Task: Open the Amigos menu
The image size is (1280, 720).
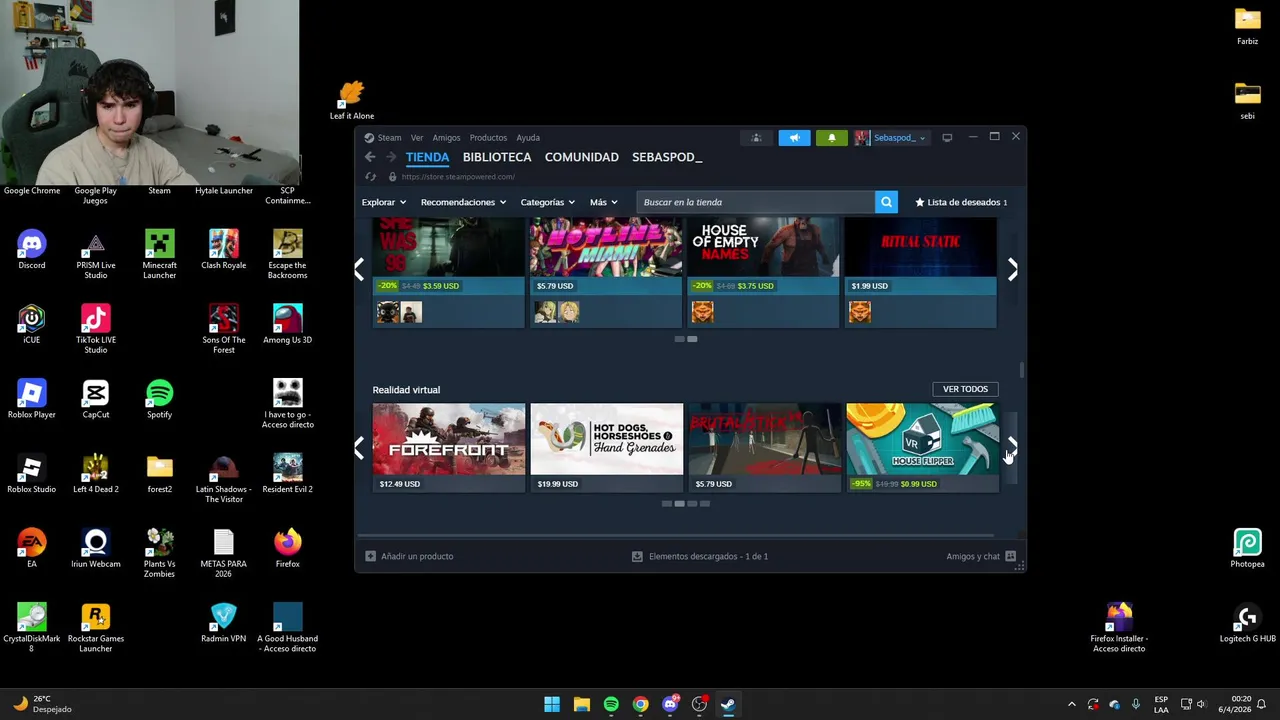Action: 446,138
